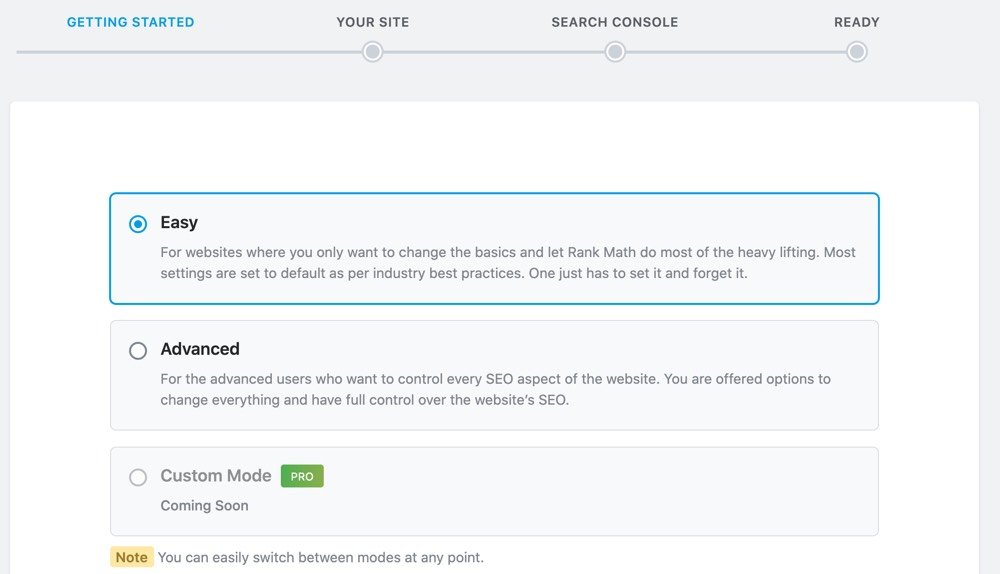Open the Getting Started wizard step
Viewport: 1000px width, 574px height.
click(131, 22)
